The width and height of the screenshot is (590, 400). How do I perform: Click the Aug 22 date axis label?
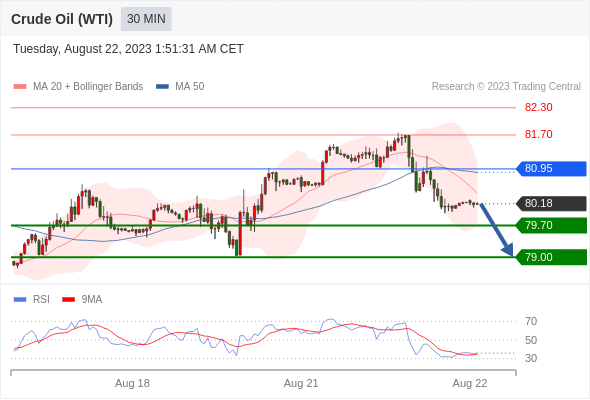[470, 383]
